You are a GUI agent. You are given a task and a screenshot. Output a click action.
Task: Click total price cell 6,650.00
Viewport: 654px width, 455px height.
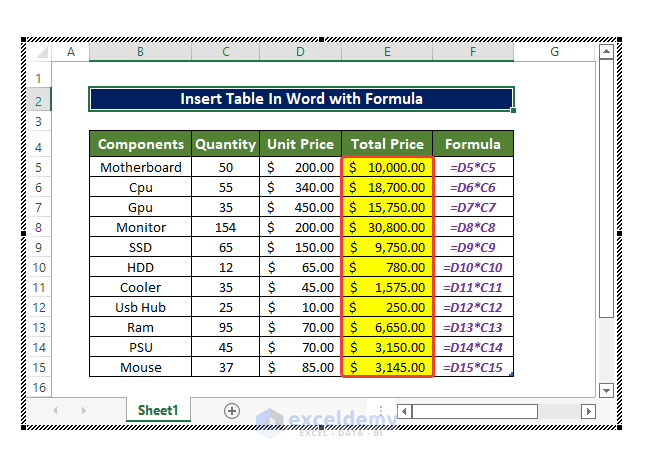(387, 327)
